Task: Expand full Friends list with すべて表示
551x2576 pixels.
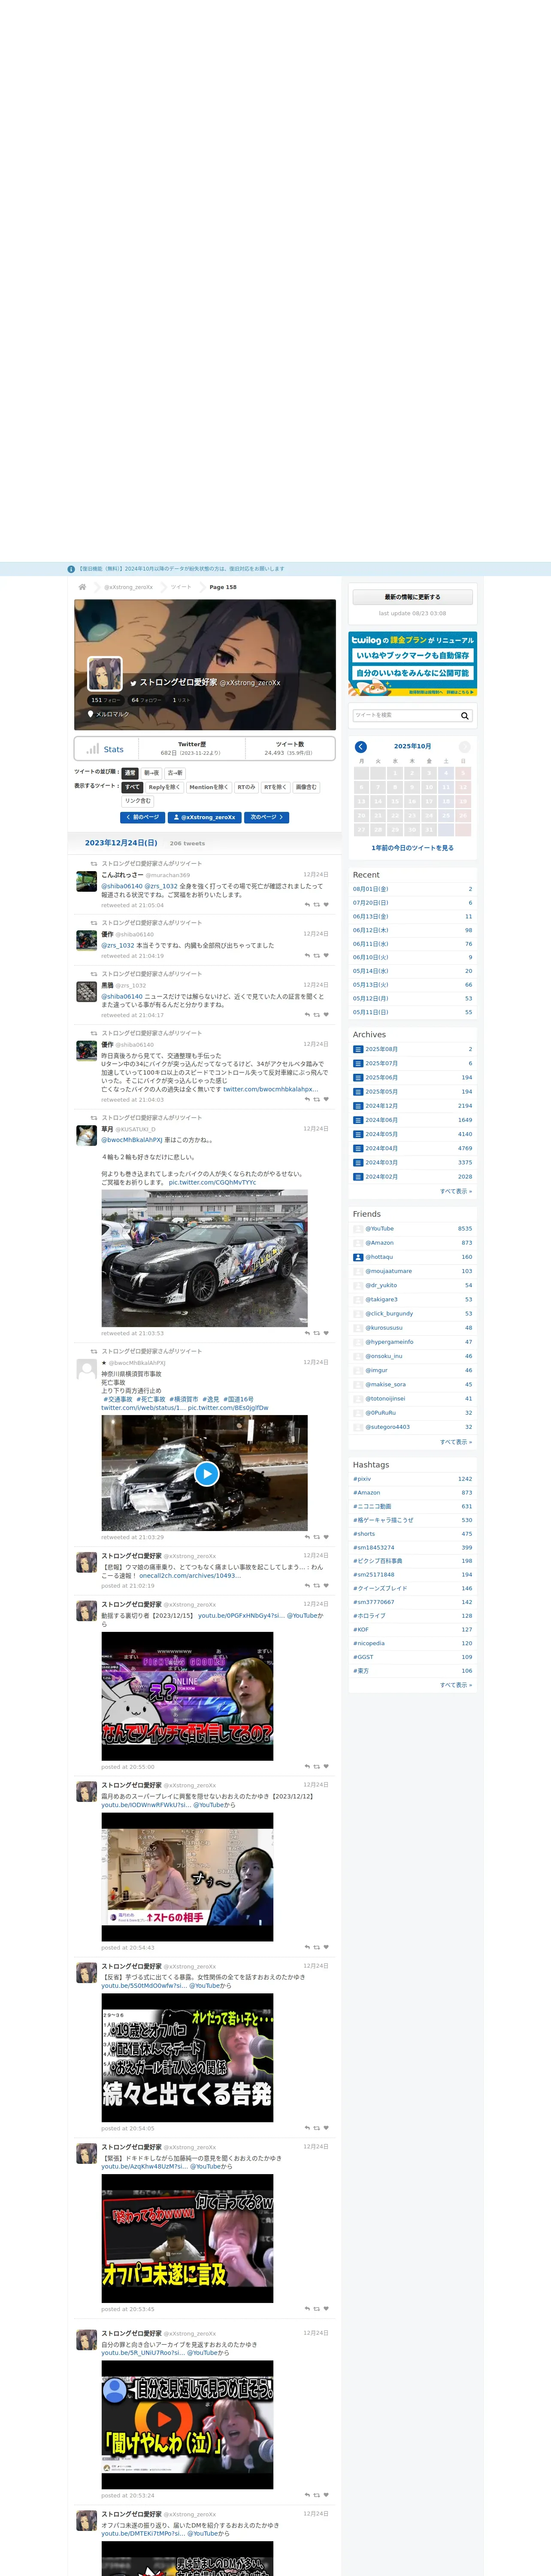Action: tap(456, 1442)
